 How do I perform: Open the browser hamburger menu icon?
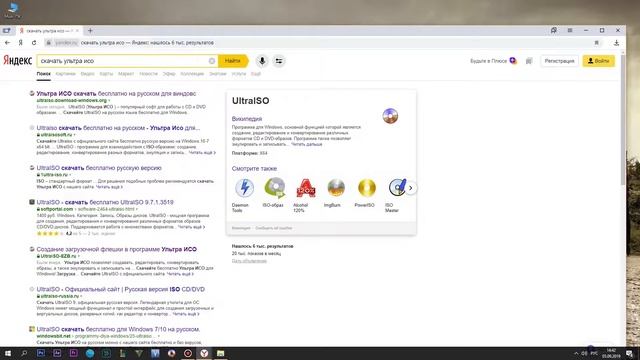point(570,30)
